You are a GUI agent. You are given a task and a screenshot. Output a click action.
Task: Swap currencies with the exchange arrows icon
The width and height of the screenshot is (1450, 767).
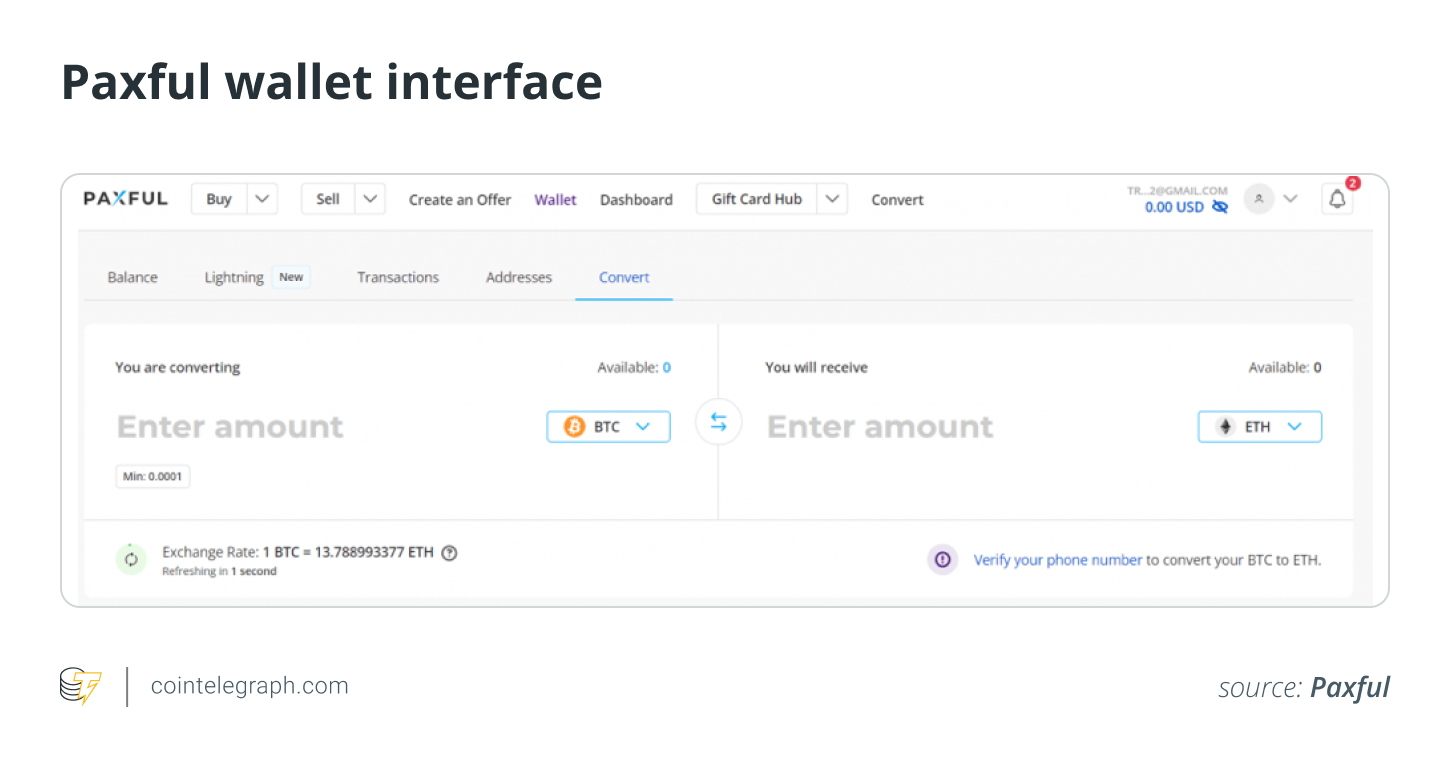[718, 422]
